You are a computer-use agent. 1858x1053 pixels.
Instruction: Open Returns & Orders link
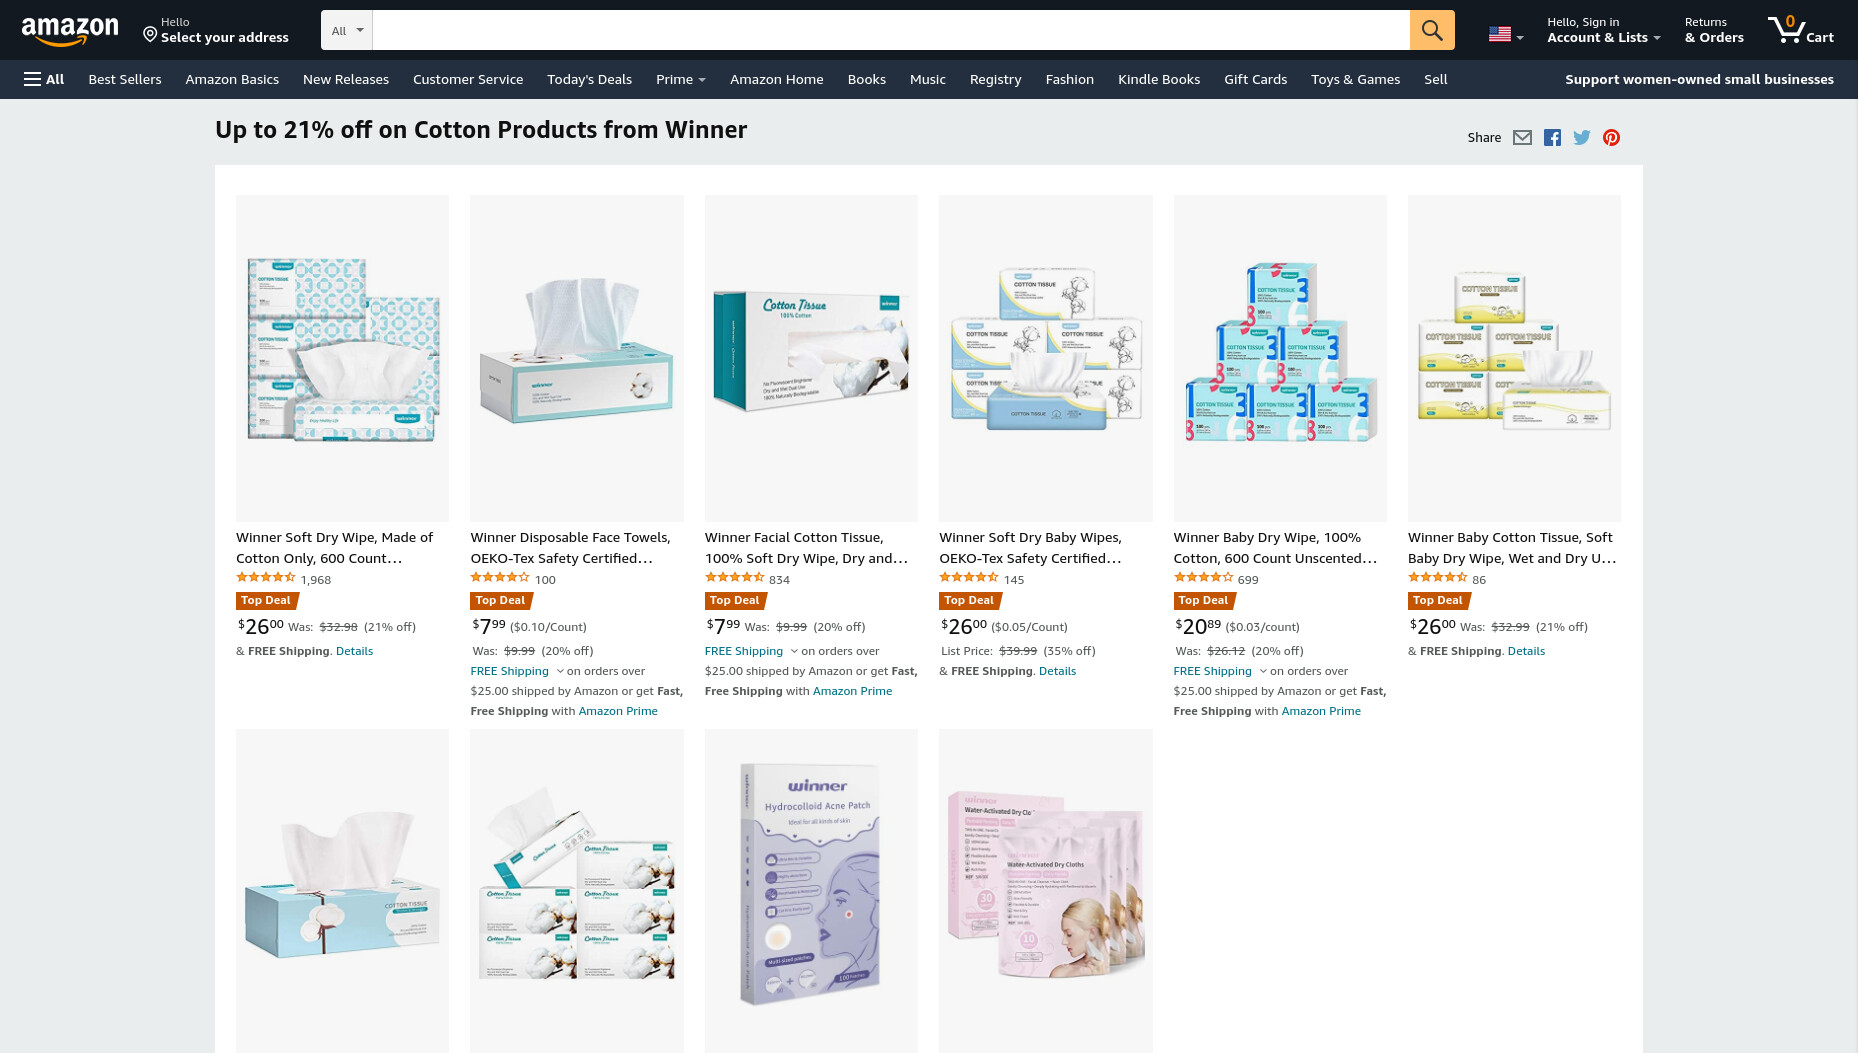pos(1713,30)
